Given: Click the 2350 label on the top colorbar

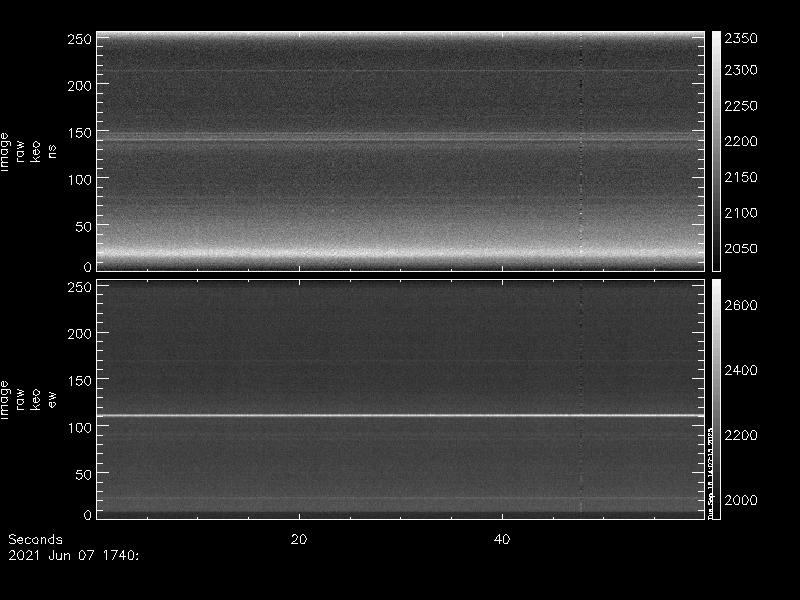Looking at the screenshot, I should click(x=741, y=39).
